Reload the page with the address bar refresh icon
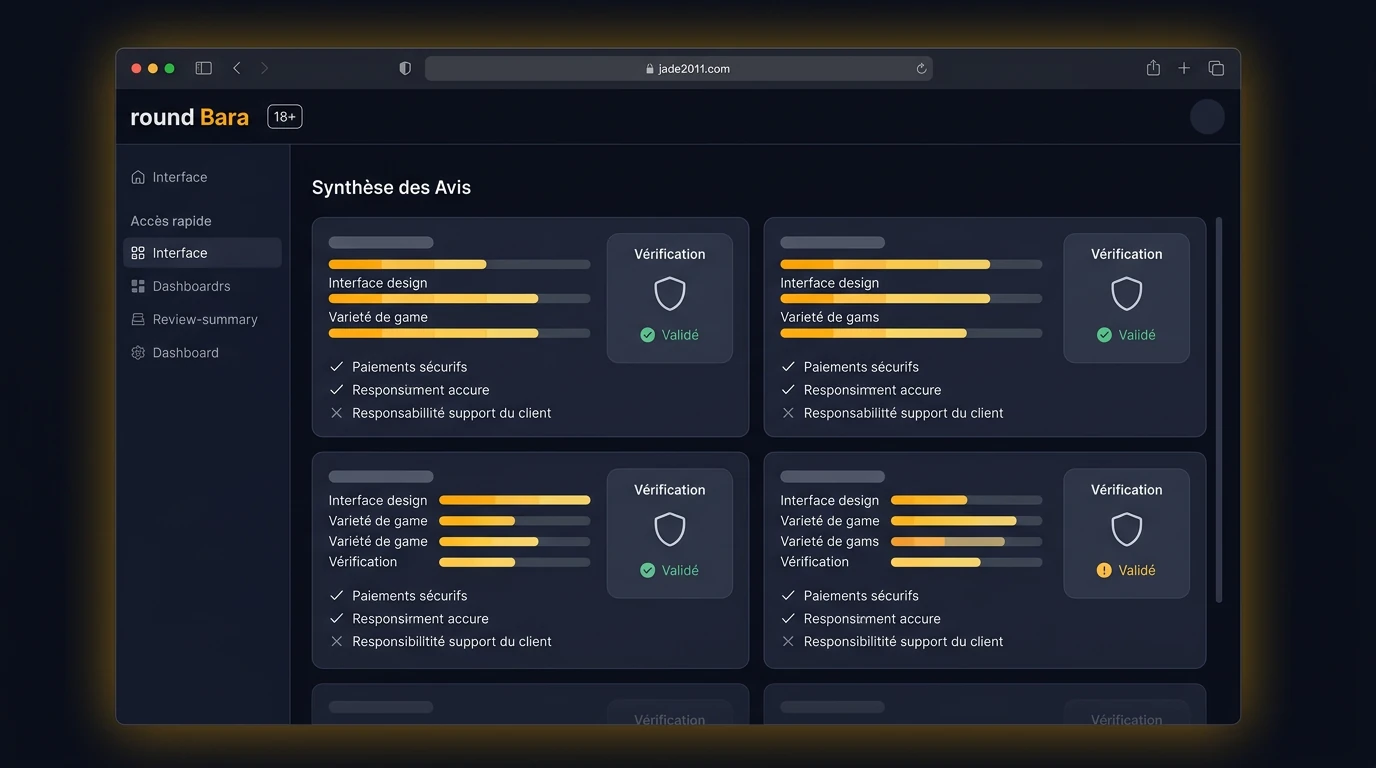 tap(921, 69)
